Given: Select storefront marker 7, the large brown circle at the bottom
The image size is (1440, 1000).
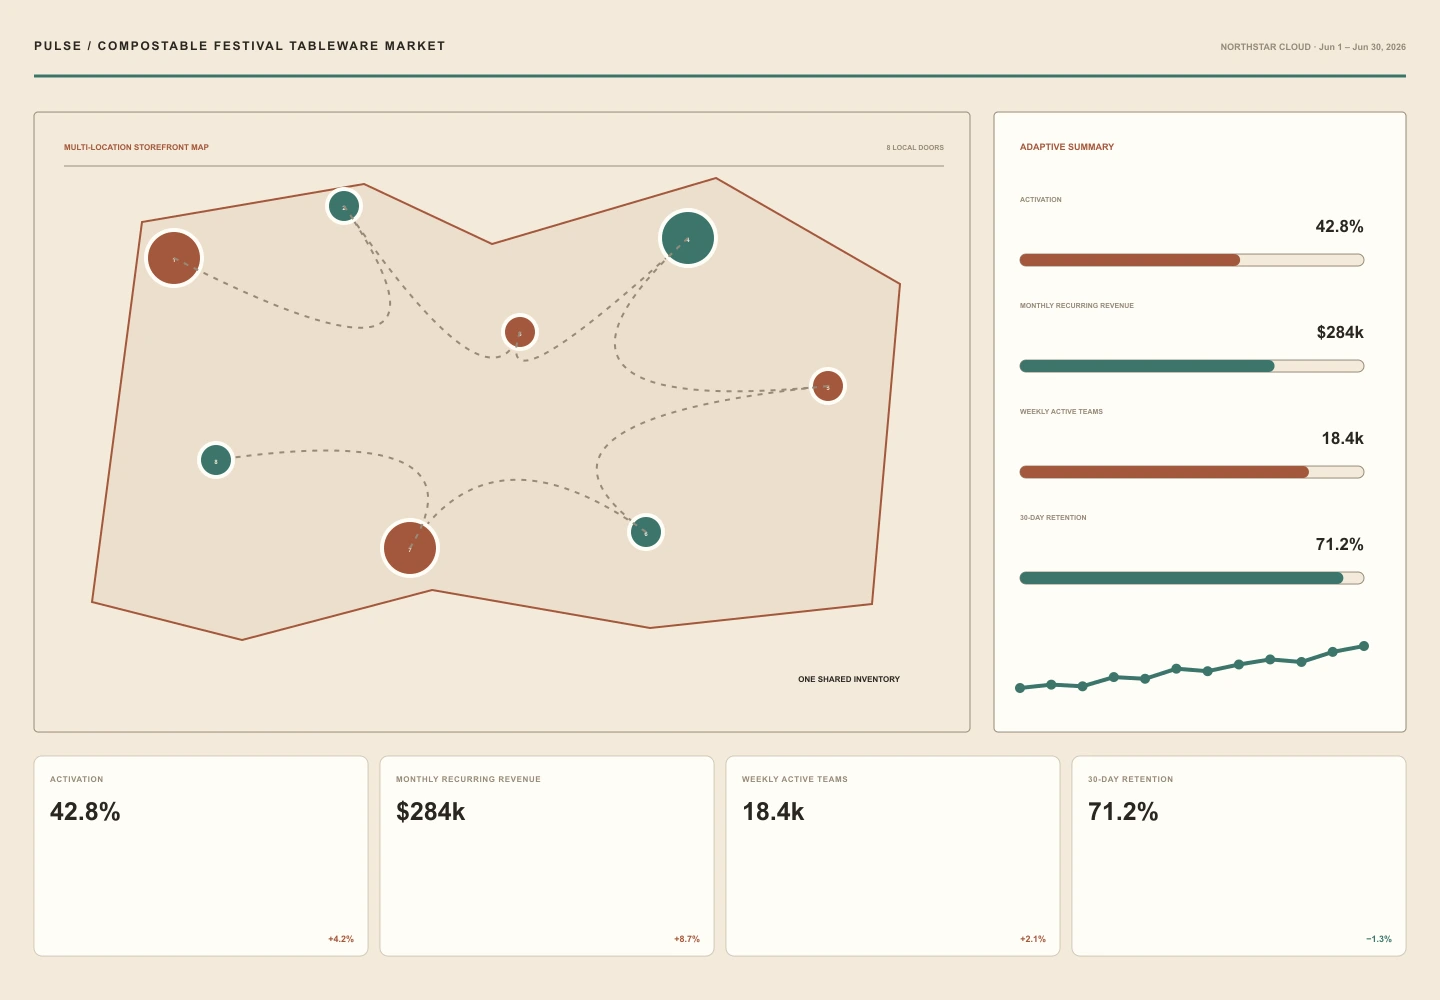Looking at the screenshot, I should tap(410, 548).
